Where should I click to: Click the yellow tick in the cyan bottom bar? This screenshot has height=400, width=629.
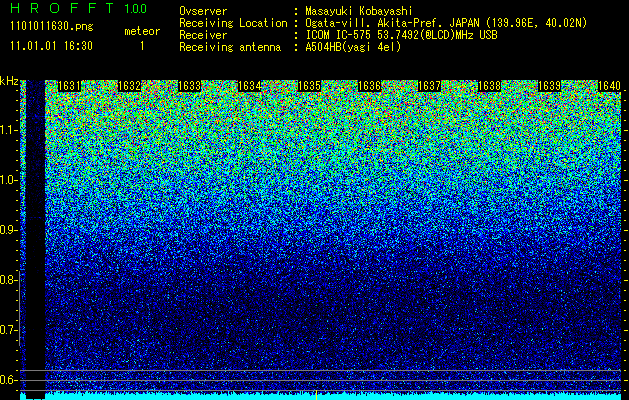[317, 395]
